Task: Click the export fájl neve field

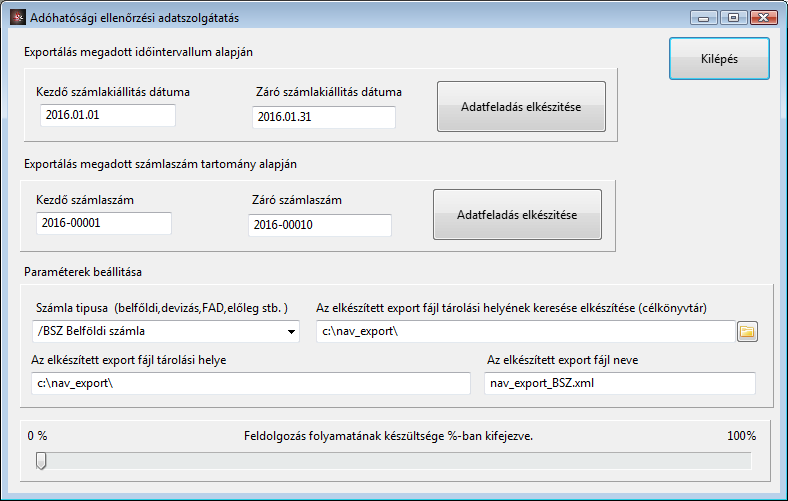Action: click(x=620, y=383)
